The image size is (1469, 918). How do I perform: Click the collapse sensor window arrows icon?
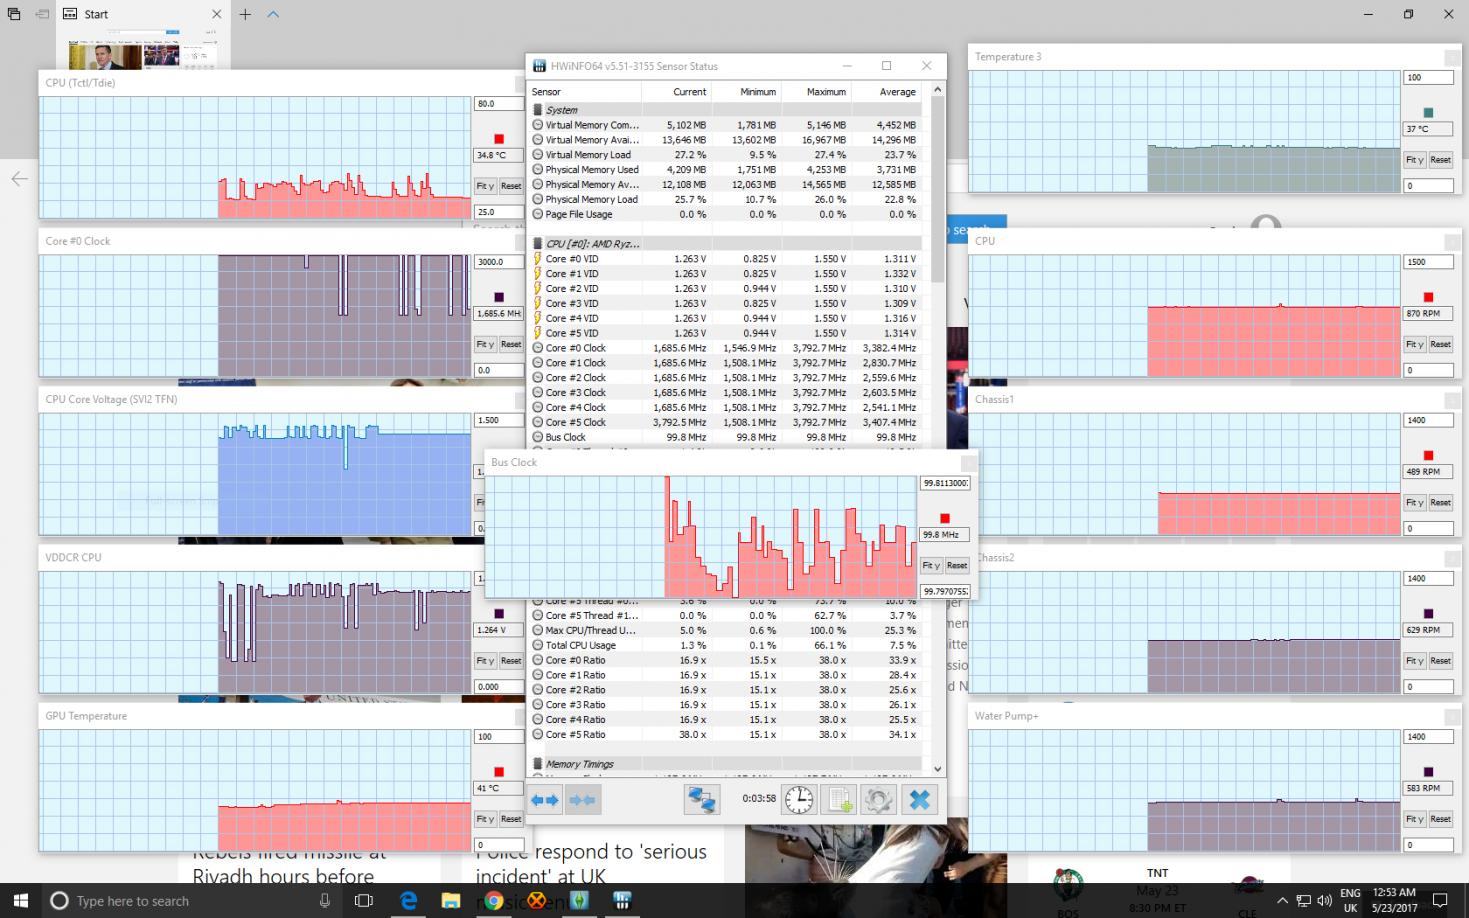click(582, 800)
